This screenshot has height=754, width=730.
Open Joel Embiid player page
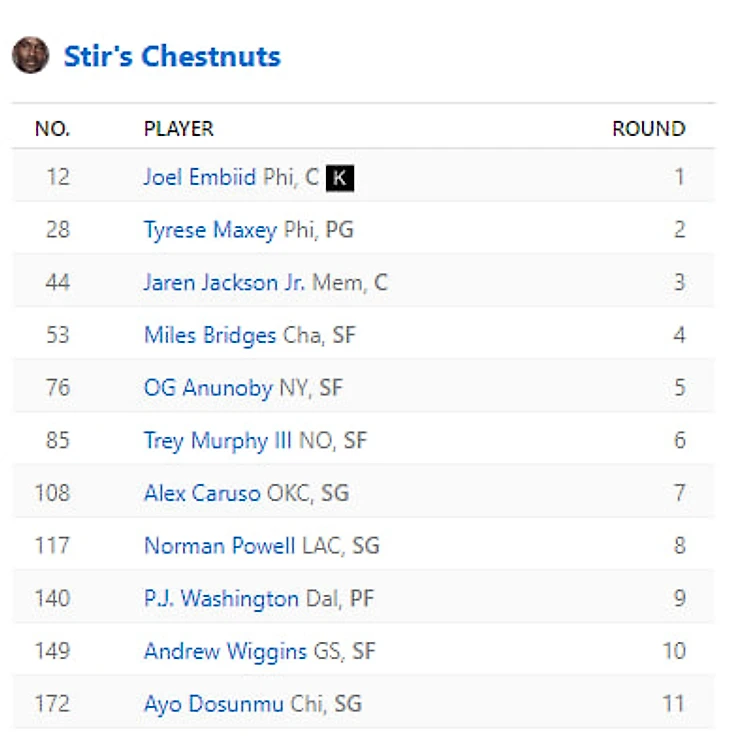[x=200, y=178]
